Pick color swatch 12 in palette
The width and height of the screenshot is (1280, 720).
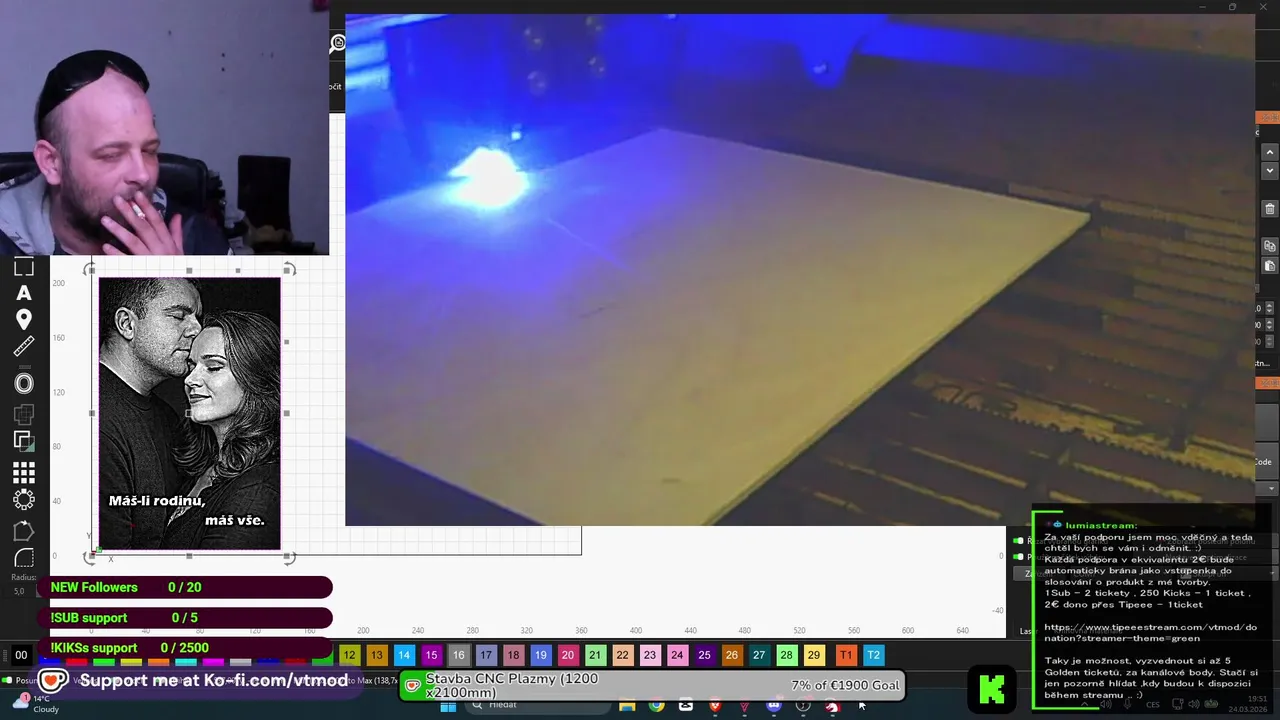(349, 655)
